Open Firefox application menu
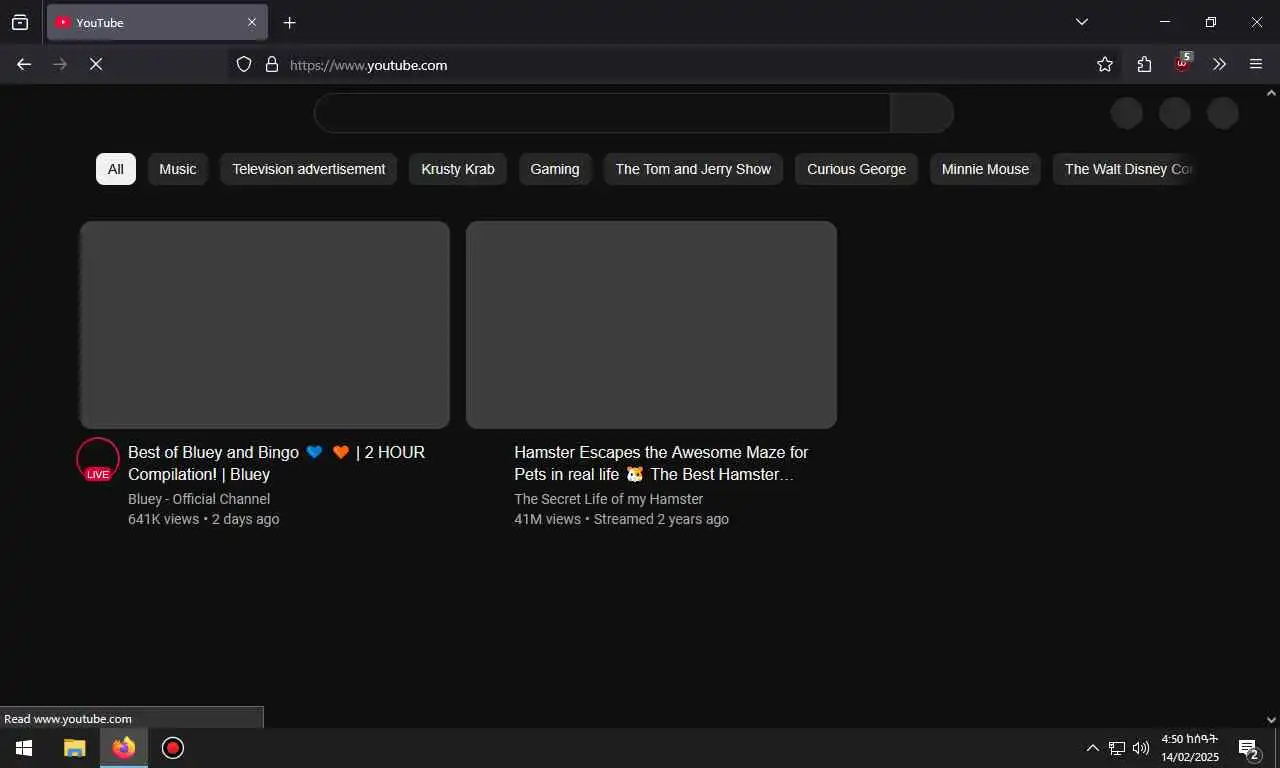The width and height of the screenshot is (1280, 768). coord(1256,64)
